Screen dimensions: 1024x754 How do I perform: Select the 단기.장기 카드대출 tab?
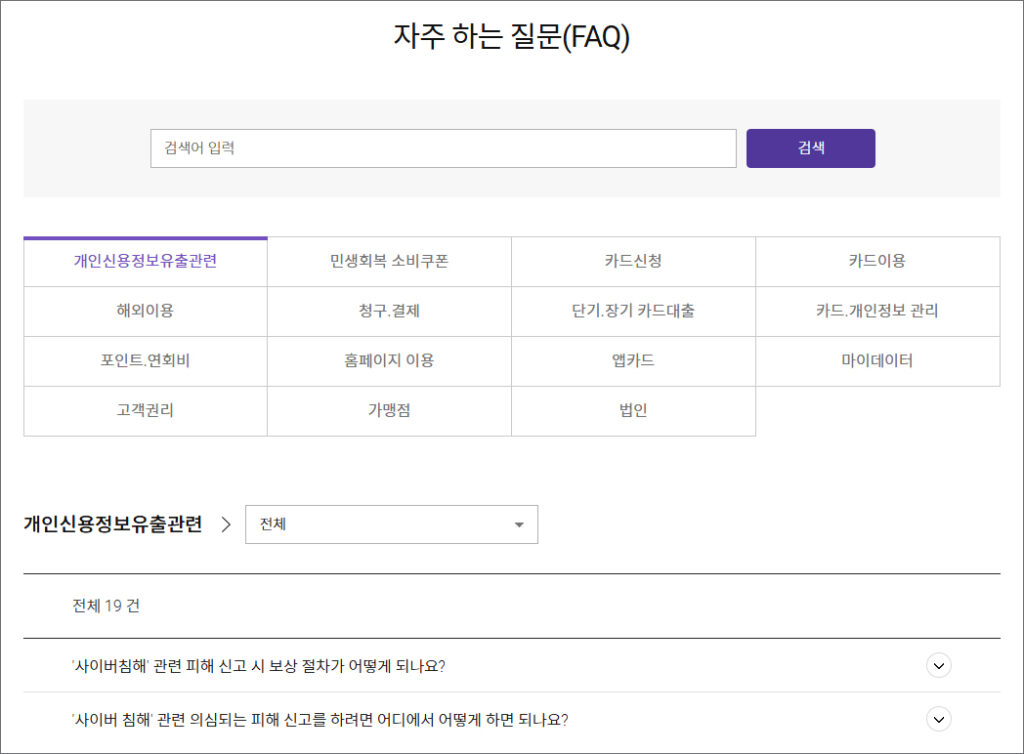click(633, 311)
